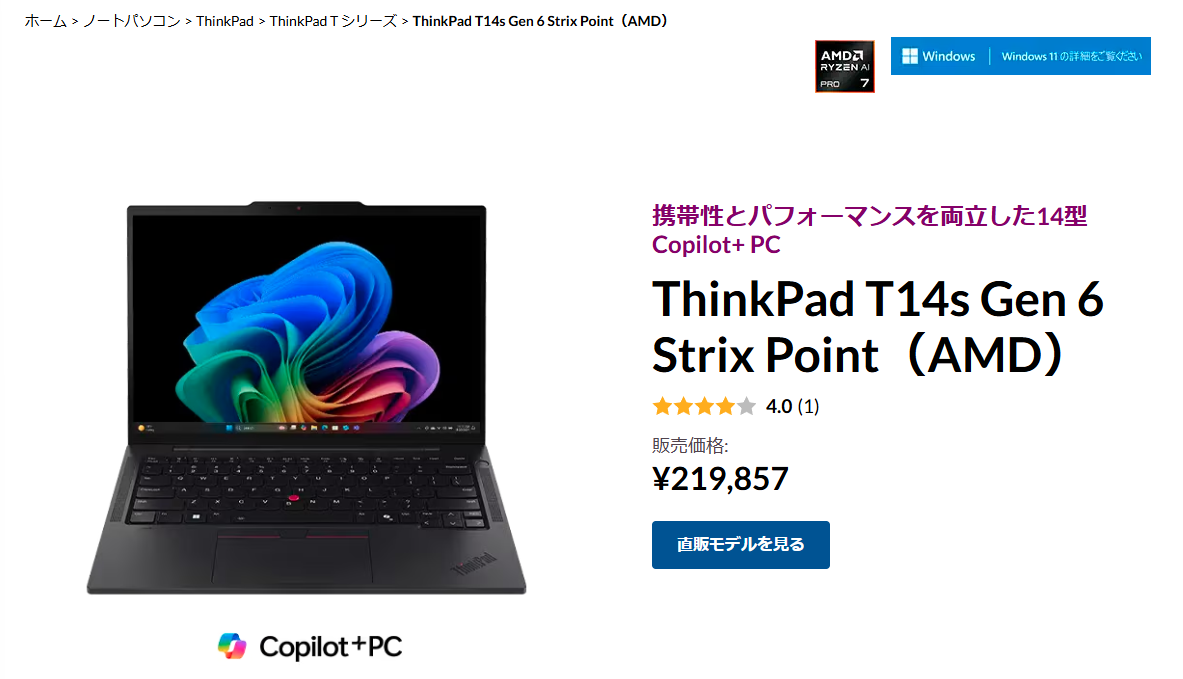
Task: Click the ¥219,857 price text
Action: point(720,478)
